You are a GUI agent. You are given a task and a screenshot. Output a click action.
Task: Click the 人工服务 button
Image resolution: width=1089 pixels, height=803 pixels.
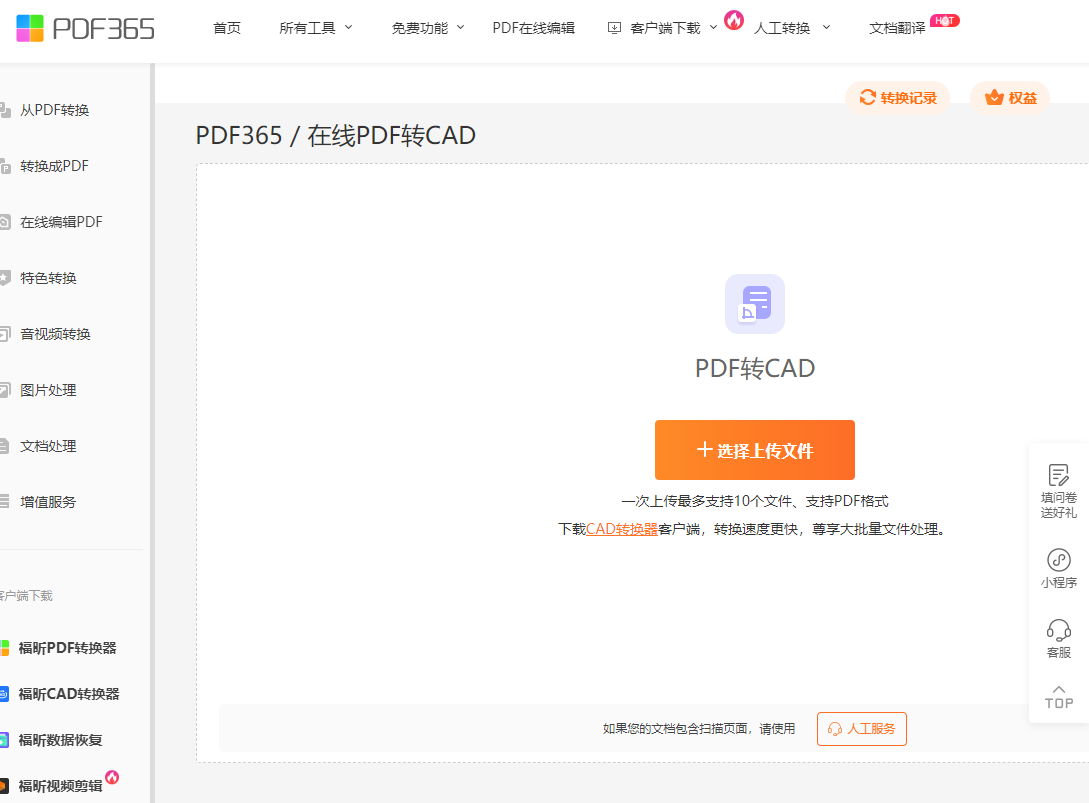(x=862, y=729)
